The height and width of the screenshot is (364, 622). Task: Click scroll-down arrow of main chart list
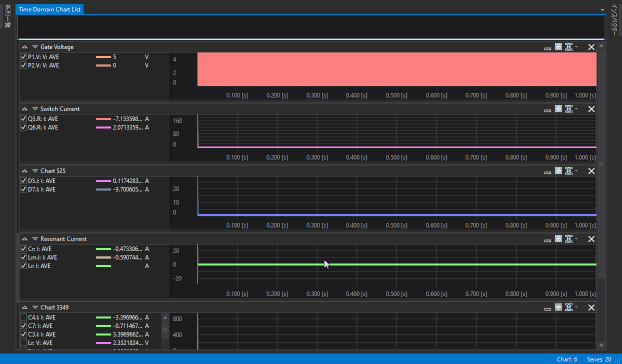pyautogui.click(x=601, y=346)
